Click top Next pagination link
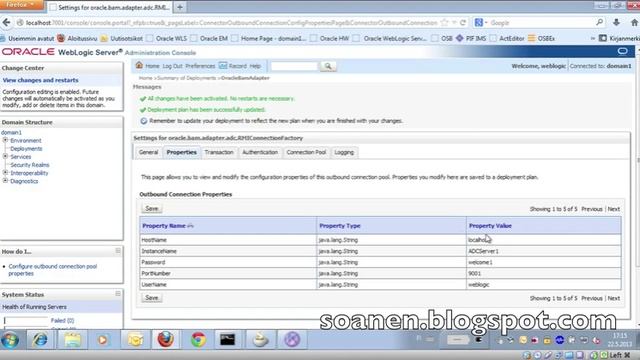640x360 pixels. (x=613, y=209)
